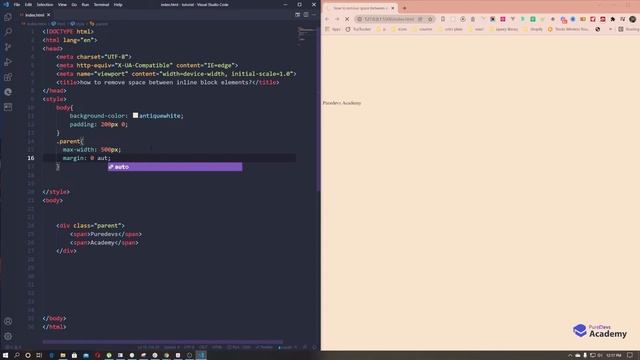Screen dimensions: 640x360
Task: Open the Search view in VS Code
Action: point(8,32)
